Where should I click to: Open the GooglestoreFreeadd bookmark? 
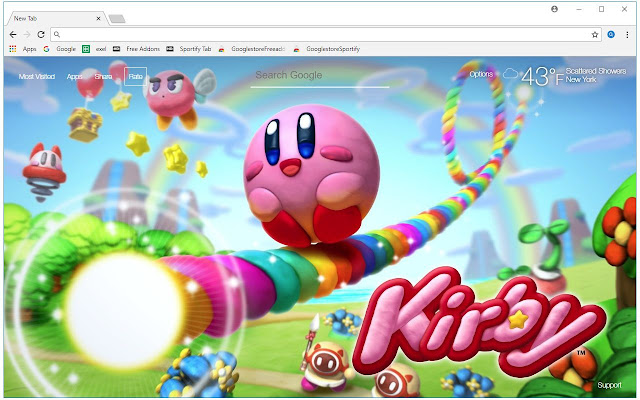(x=251, y=49)
